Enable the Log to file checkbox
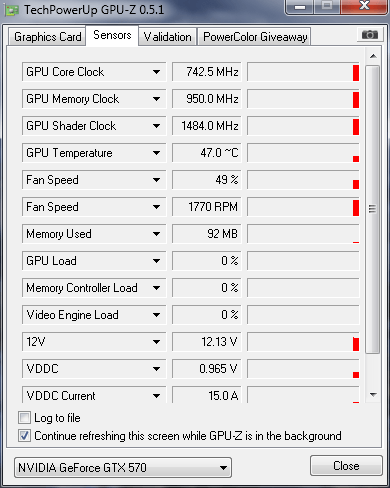 pyautogui.click(x=24, y=418)
